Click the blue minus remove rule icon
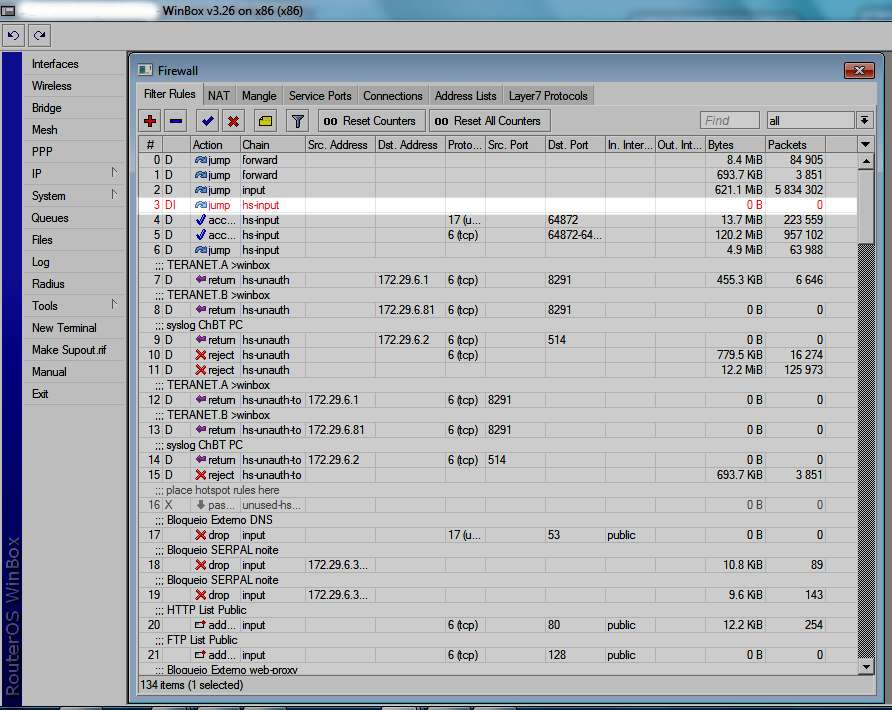The width and height of the screenshot is (892, 710). pyautogui.click(x=176, y=121)
